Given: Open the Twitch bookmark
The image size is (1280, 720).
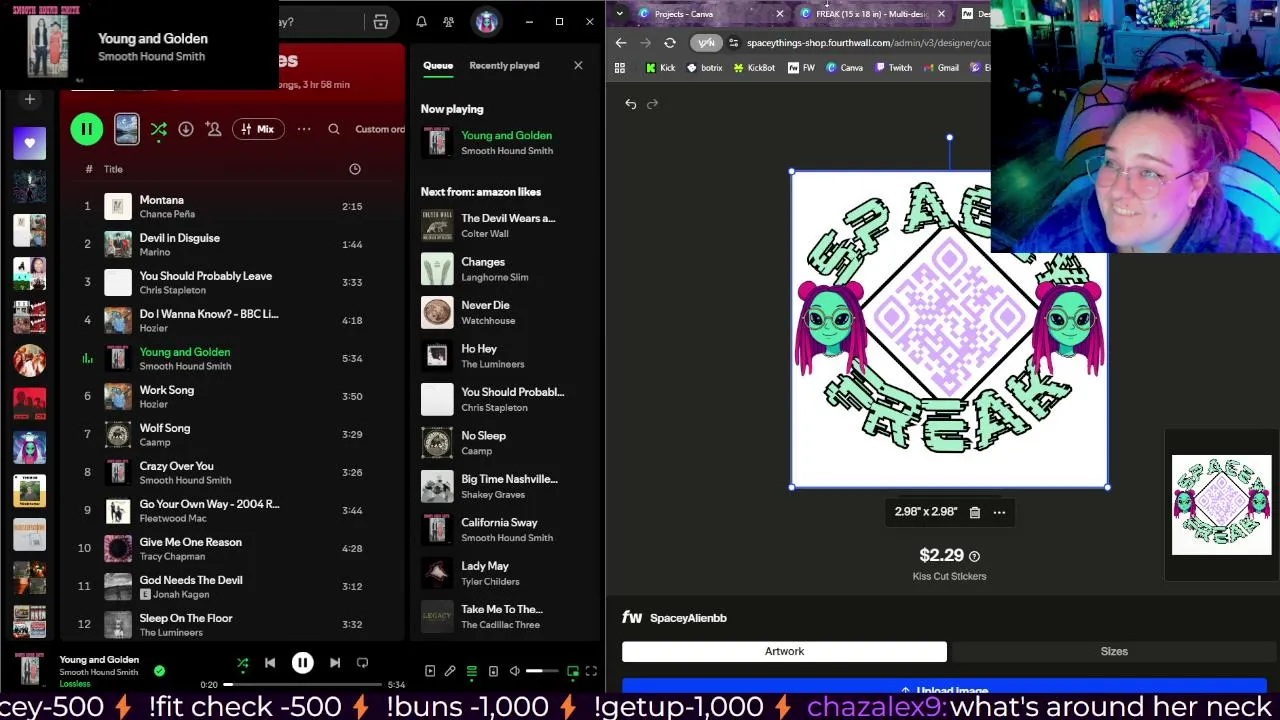Looking at the screenshot, I should click(x=893, y=68).
